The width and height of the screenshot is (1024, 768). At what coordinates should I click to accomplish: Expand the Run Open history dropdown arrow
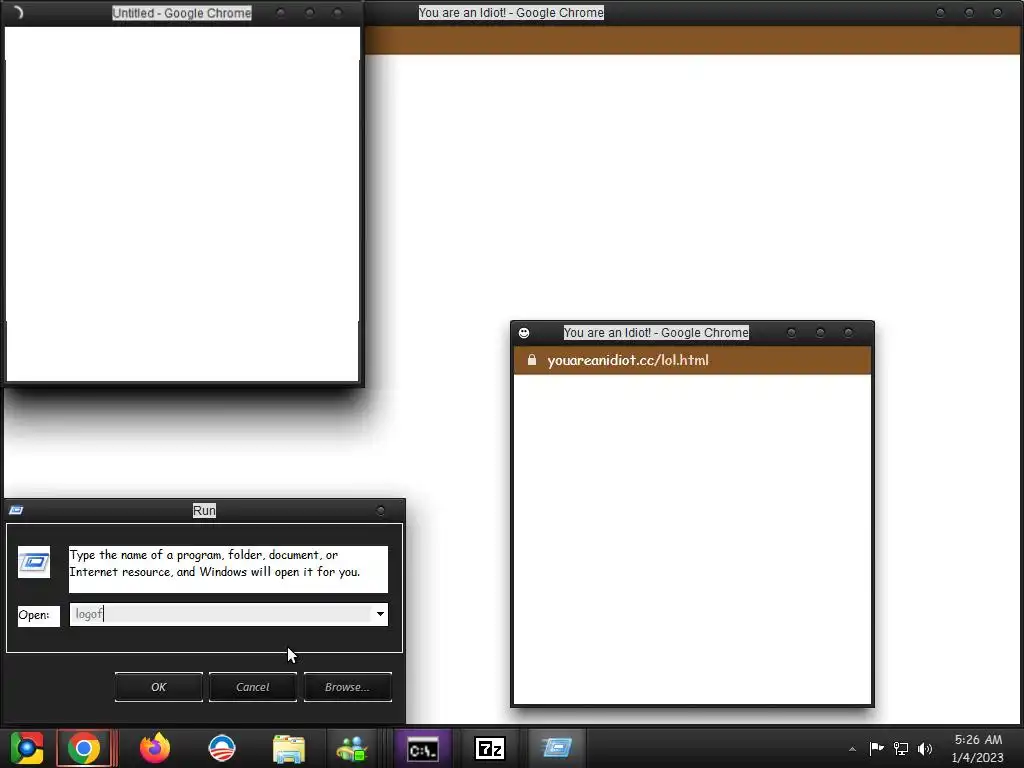coord(380,614)
